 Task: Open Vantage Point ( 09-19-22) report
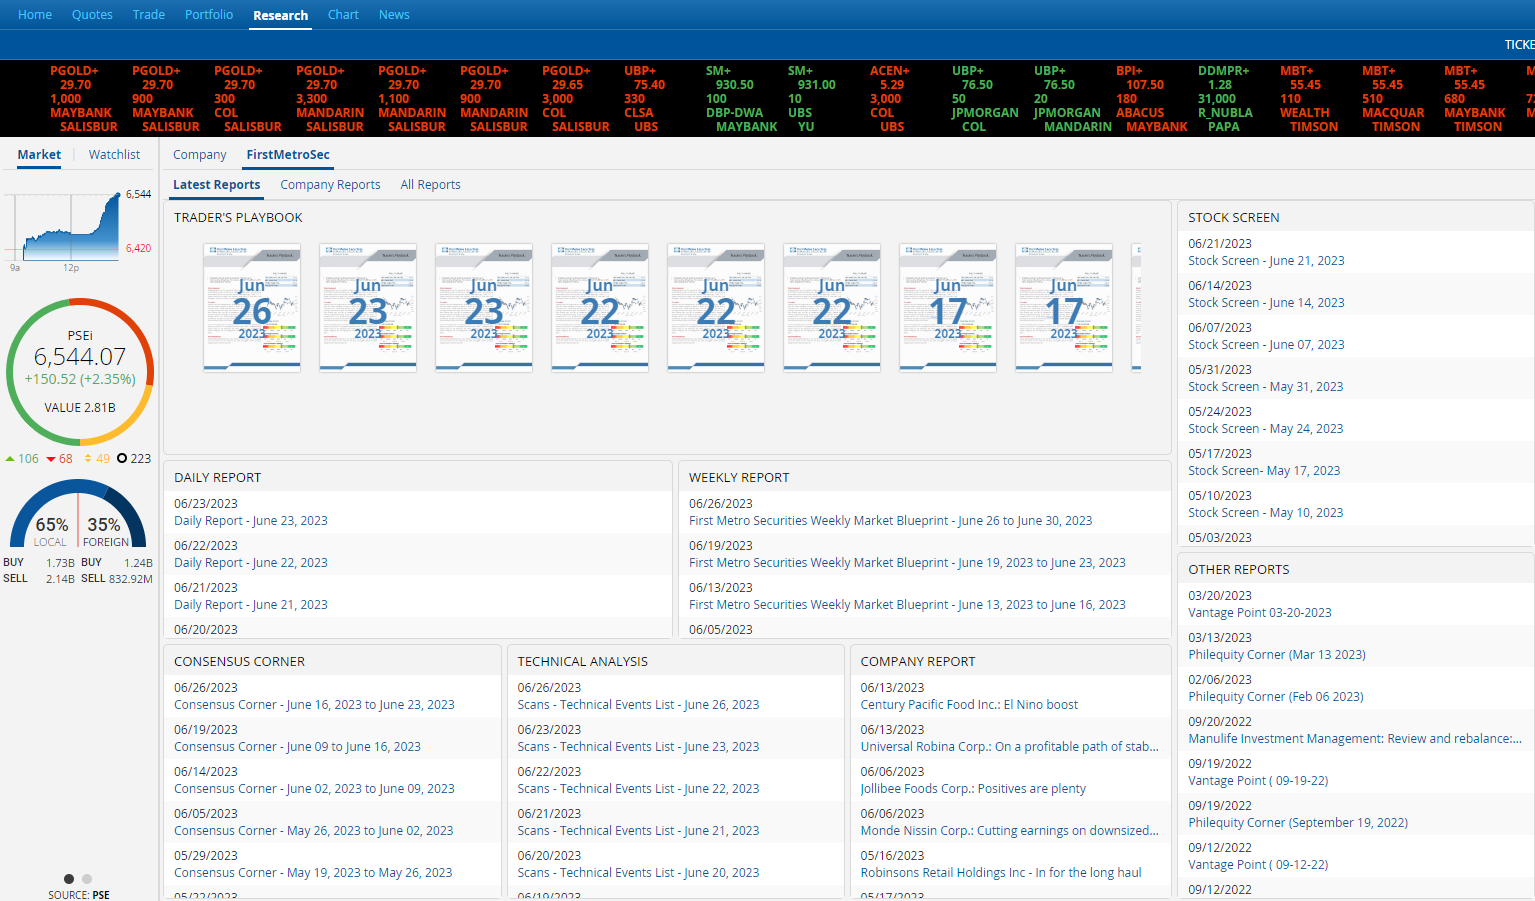[x=1258, y=781]
